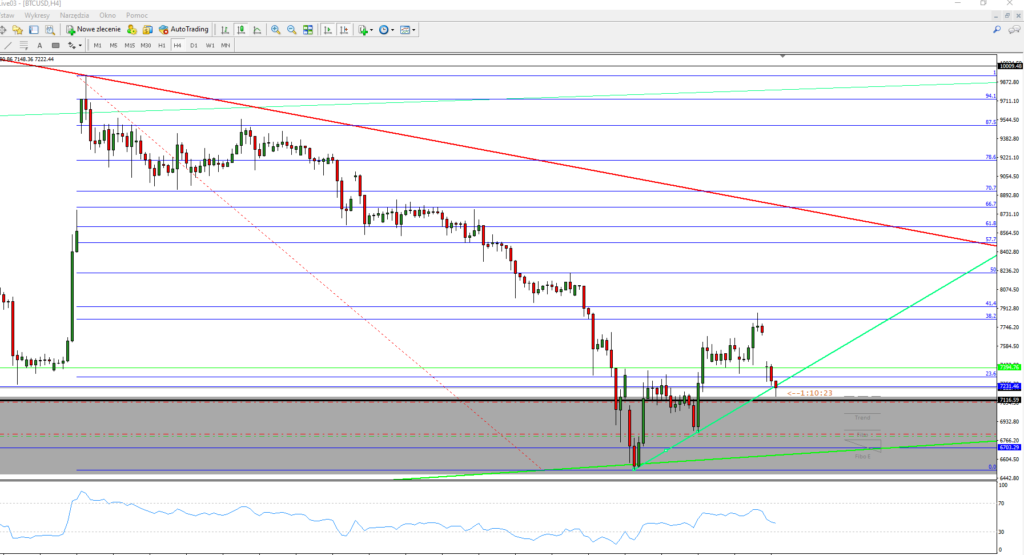1024x555 pixels.
Task: Open the Narzędzia menu
Action: 74,15
